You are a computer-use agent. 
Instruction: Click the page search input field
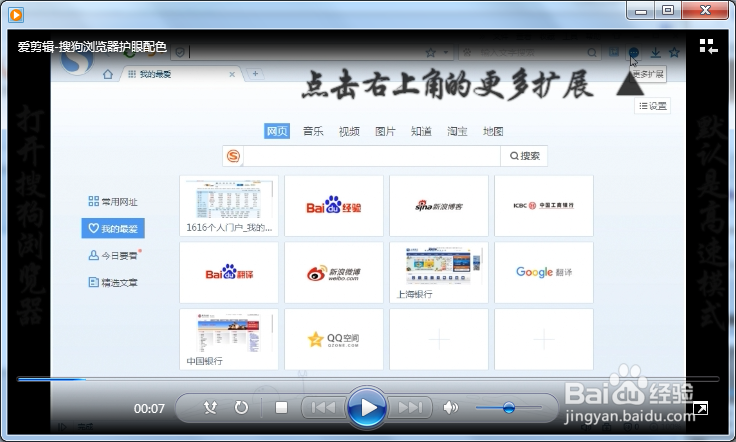372,156
